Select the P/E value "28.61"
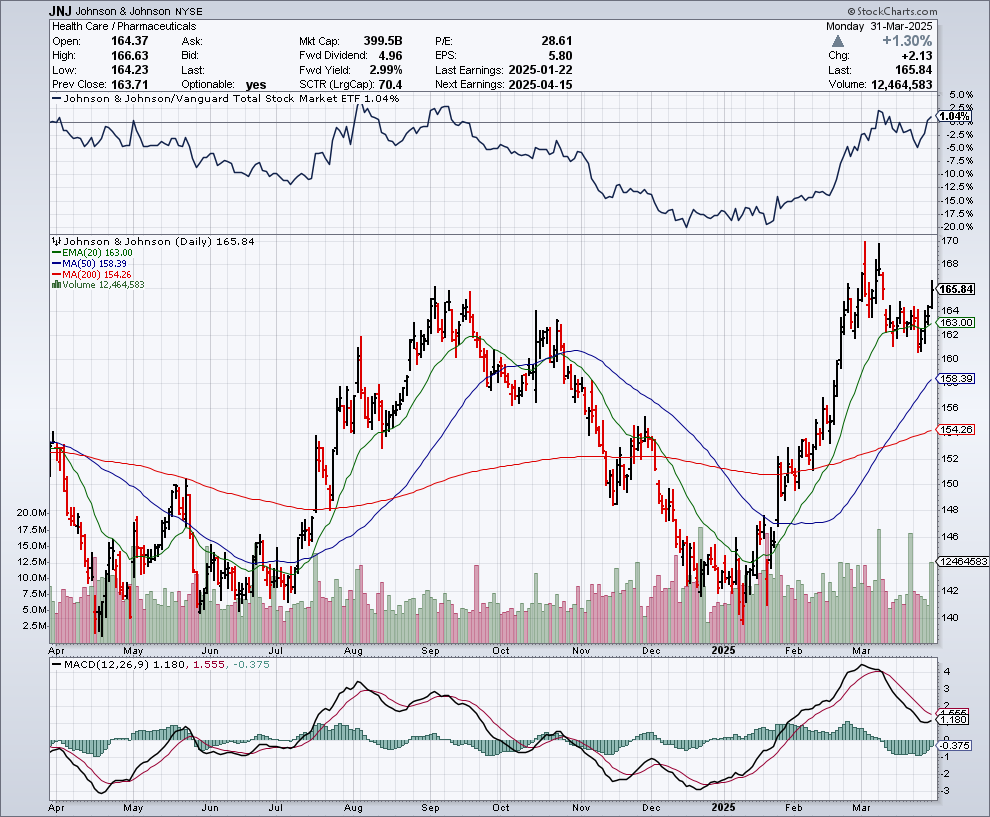This screenshot has width=990, height=817. [x=557, y=41]
